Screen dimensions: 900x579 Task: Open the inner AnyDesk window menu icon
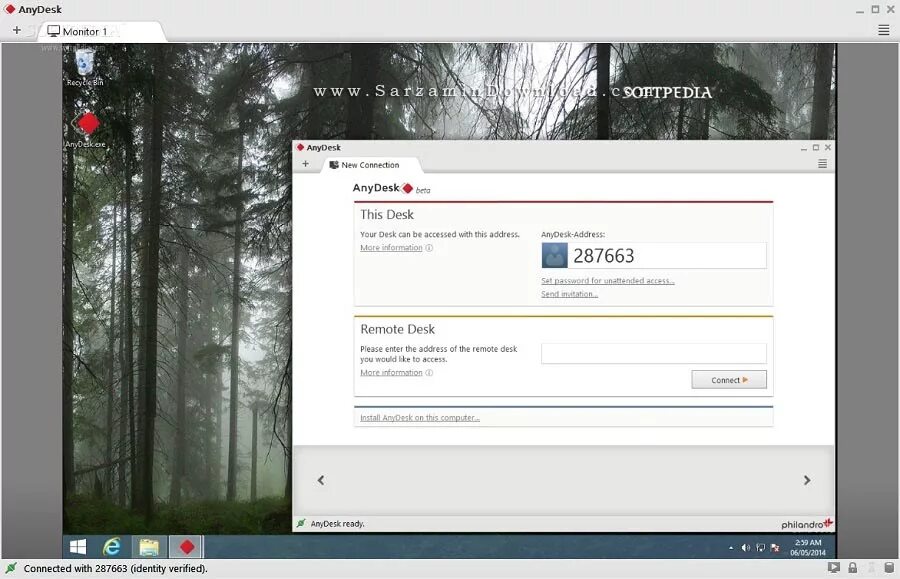[x=822, y=164]
